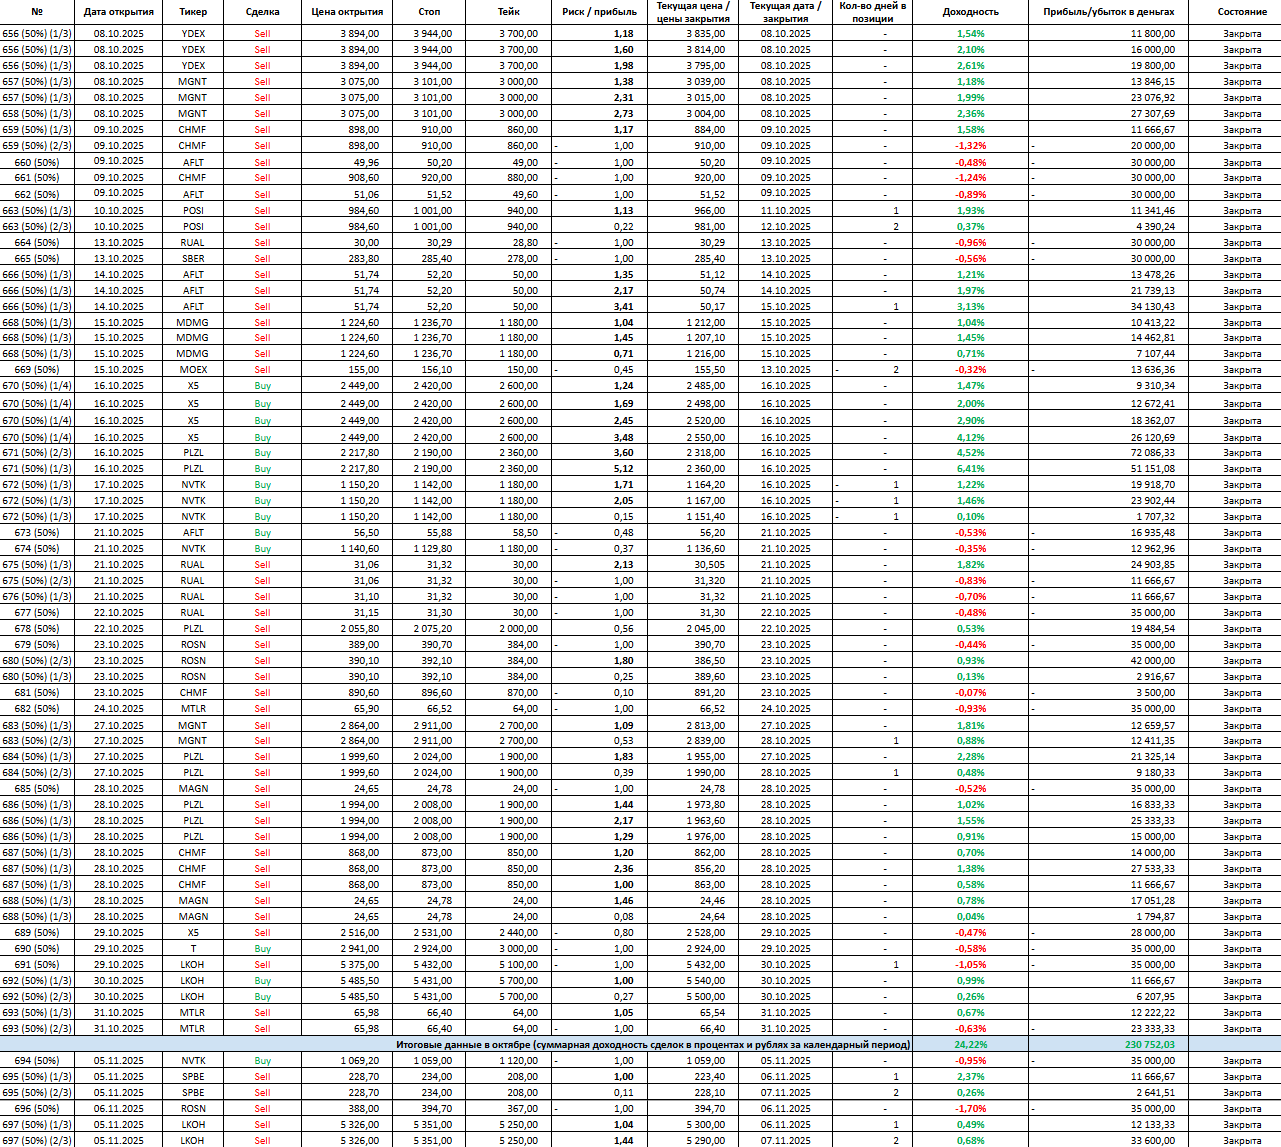
Task: Click the "Доходность" column header
Action: 970,12
